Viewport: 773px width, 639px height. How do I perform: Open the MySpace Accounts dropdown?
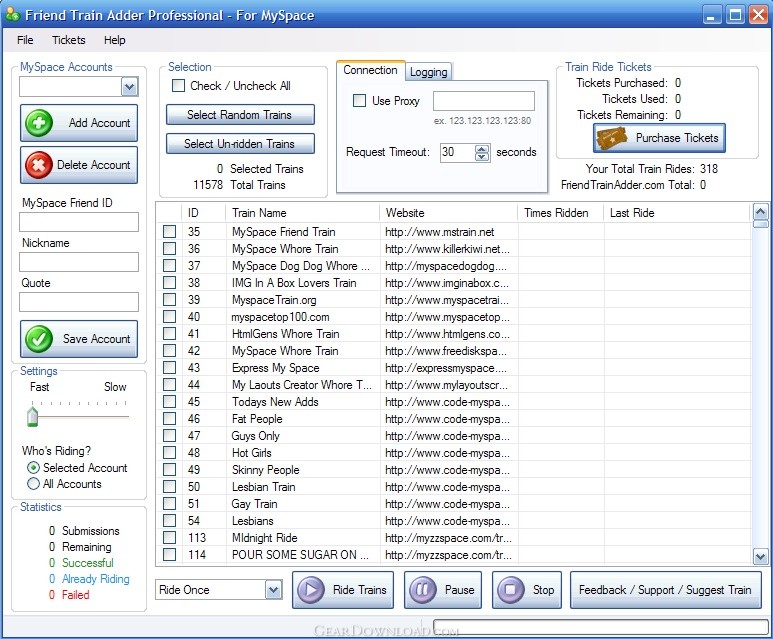129,87
